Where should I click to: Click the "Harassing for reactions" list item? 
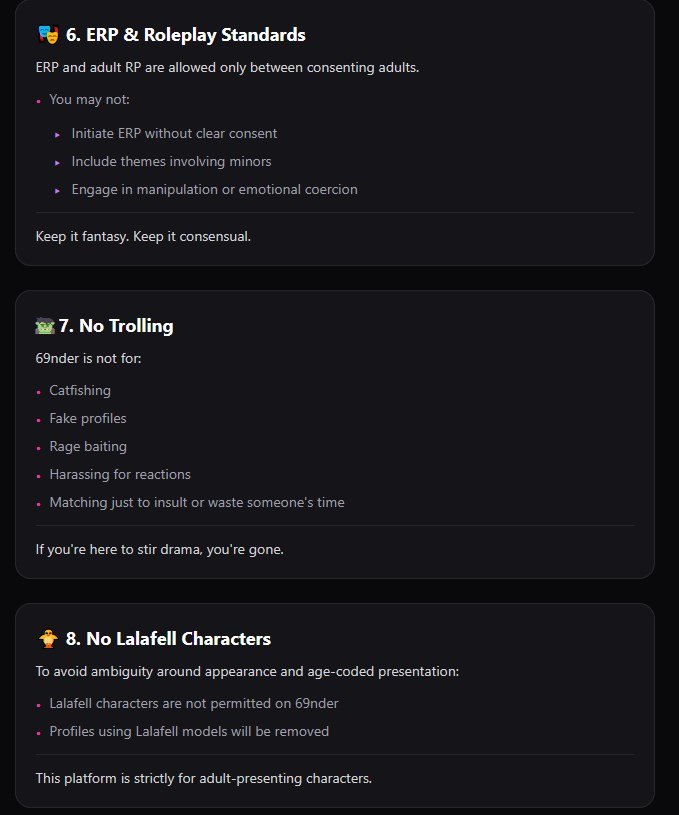tap(120, 475)
